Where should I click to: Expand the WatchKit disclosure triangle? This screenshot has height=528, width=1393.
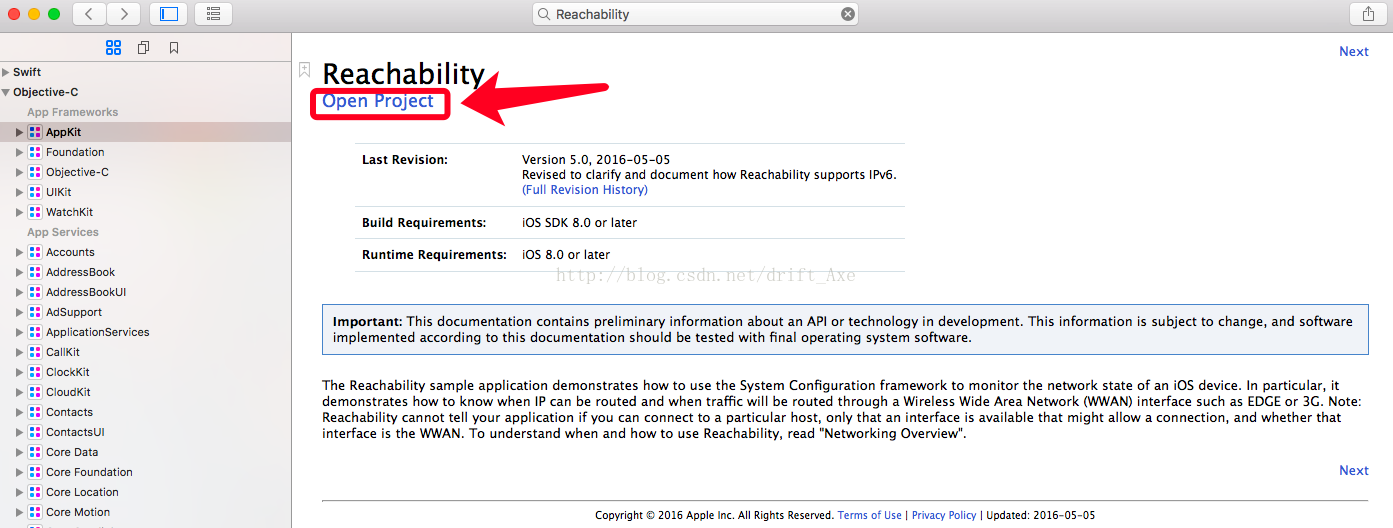[19, 212]
